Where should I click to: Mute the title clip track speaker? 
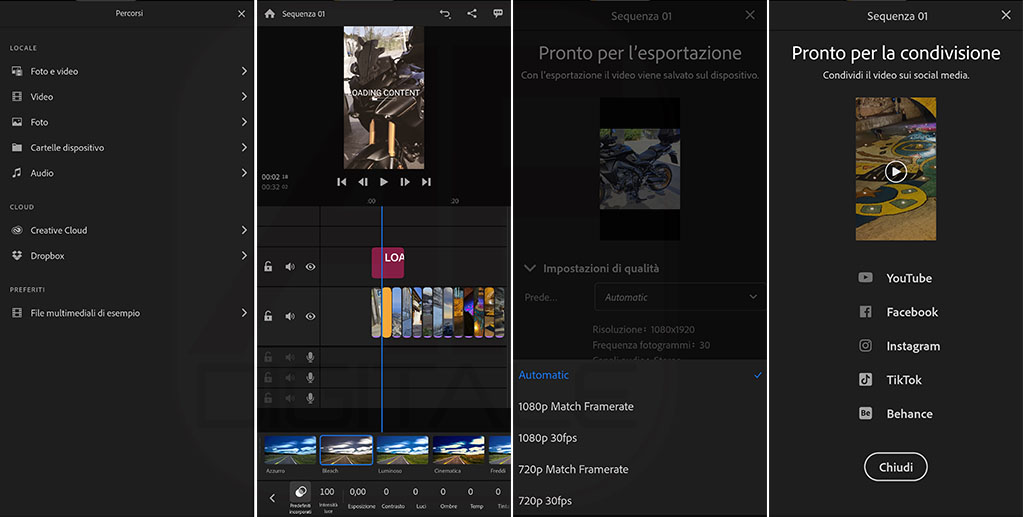290,266
